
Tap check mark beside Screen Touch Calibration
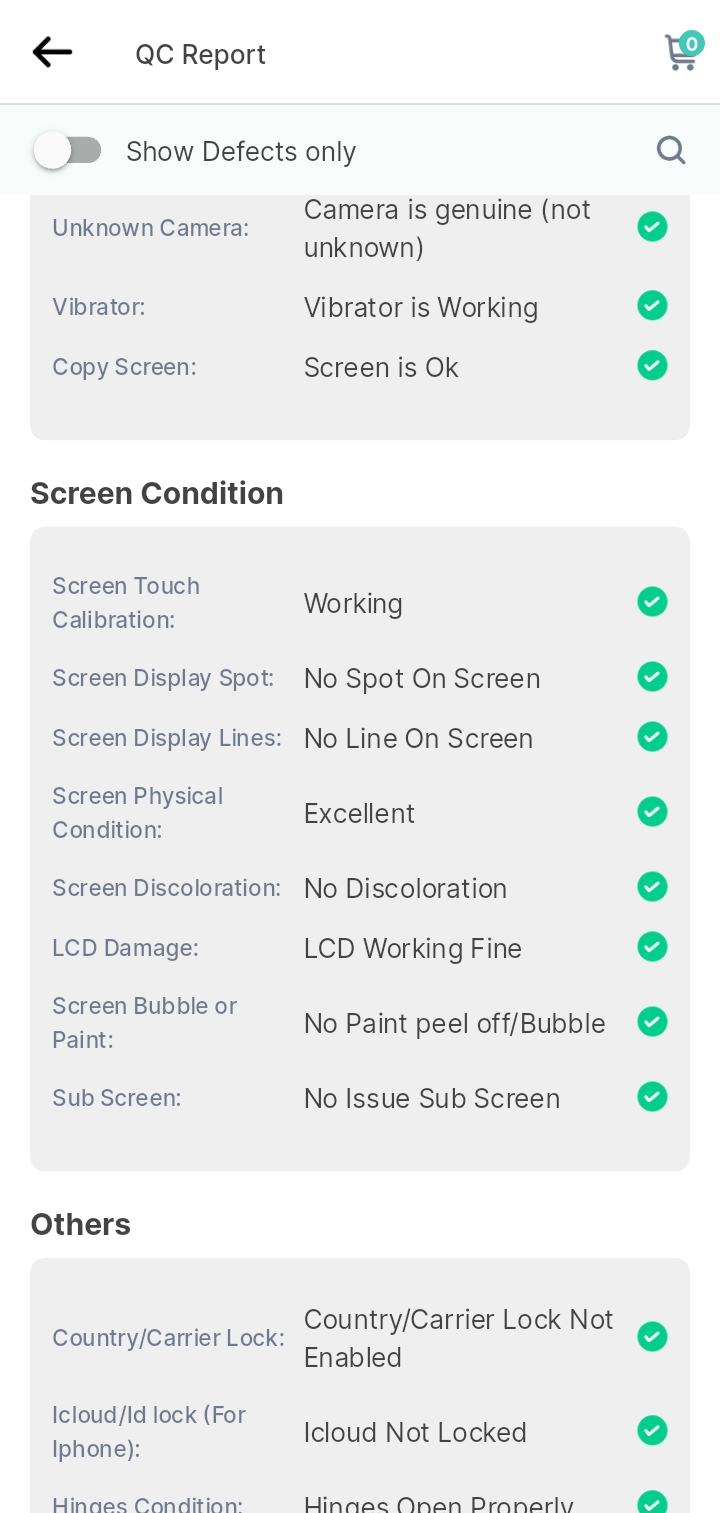pos(652,602)
